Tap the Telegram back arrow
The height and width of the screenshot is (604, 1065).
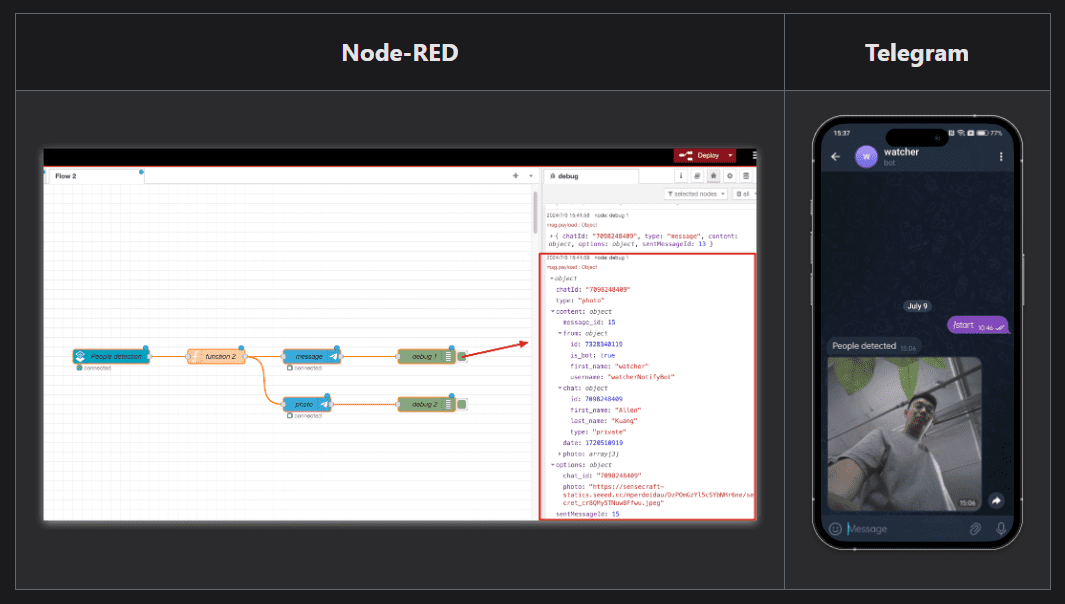[x=836, y=157]
